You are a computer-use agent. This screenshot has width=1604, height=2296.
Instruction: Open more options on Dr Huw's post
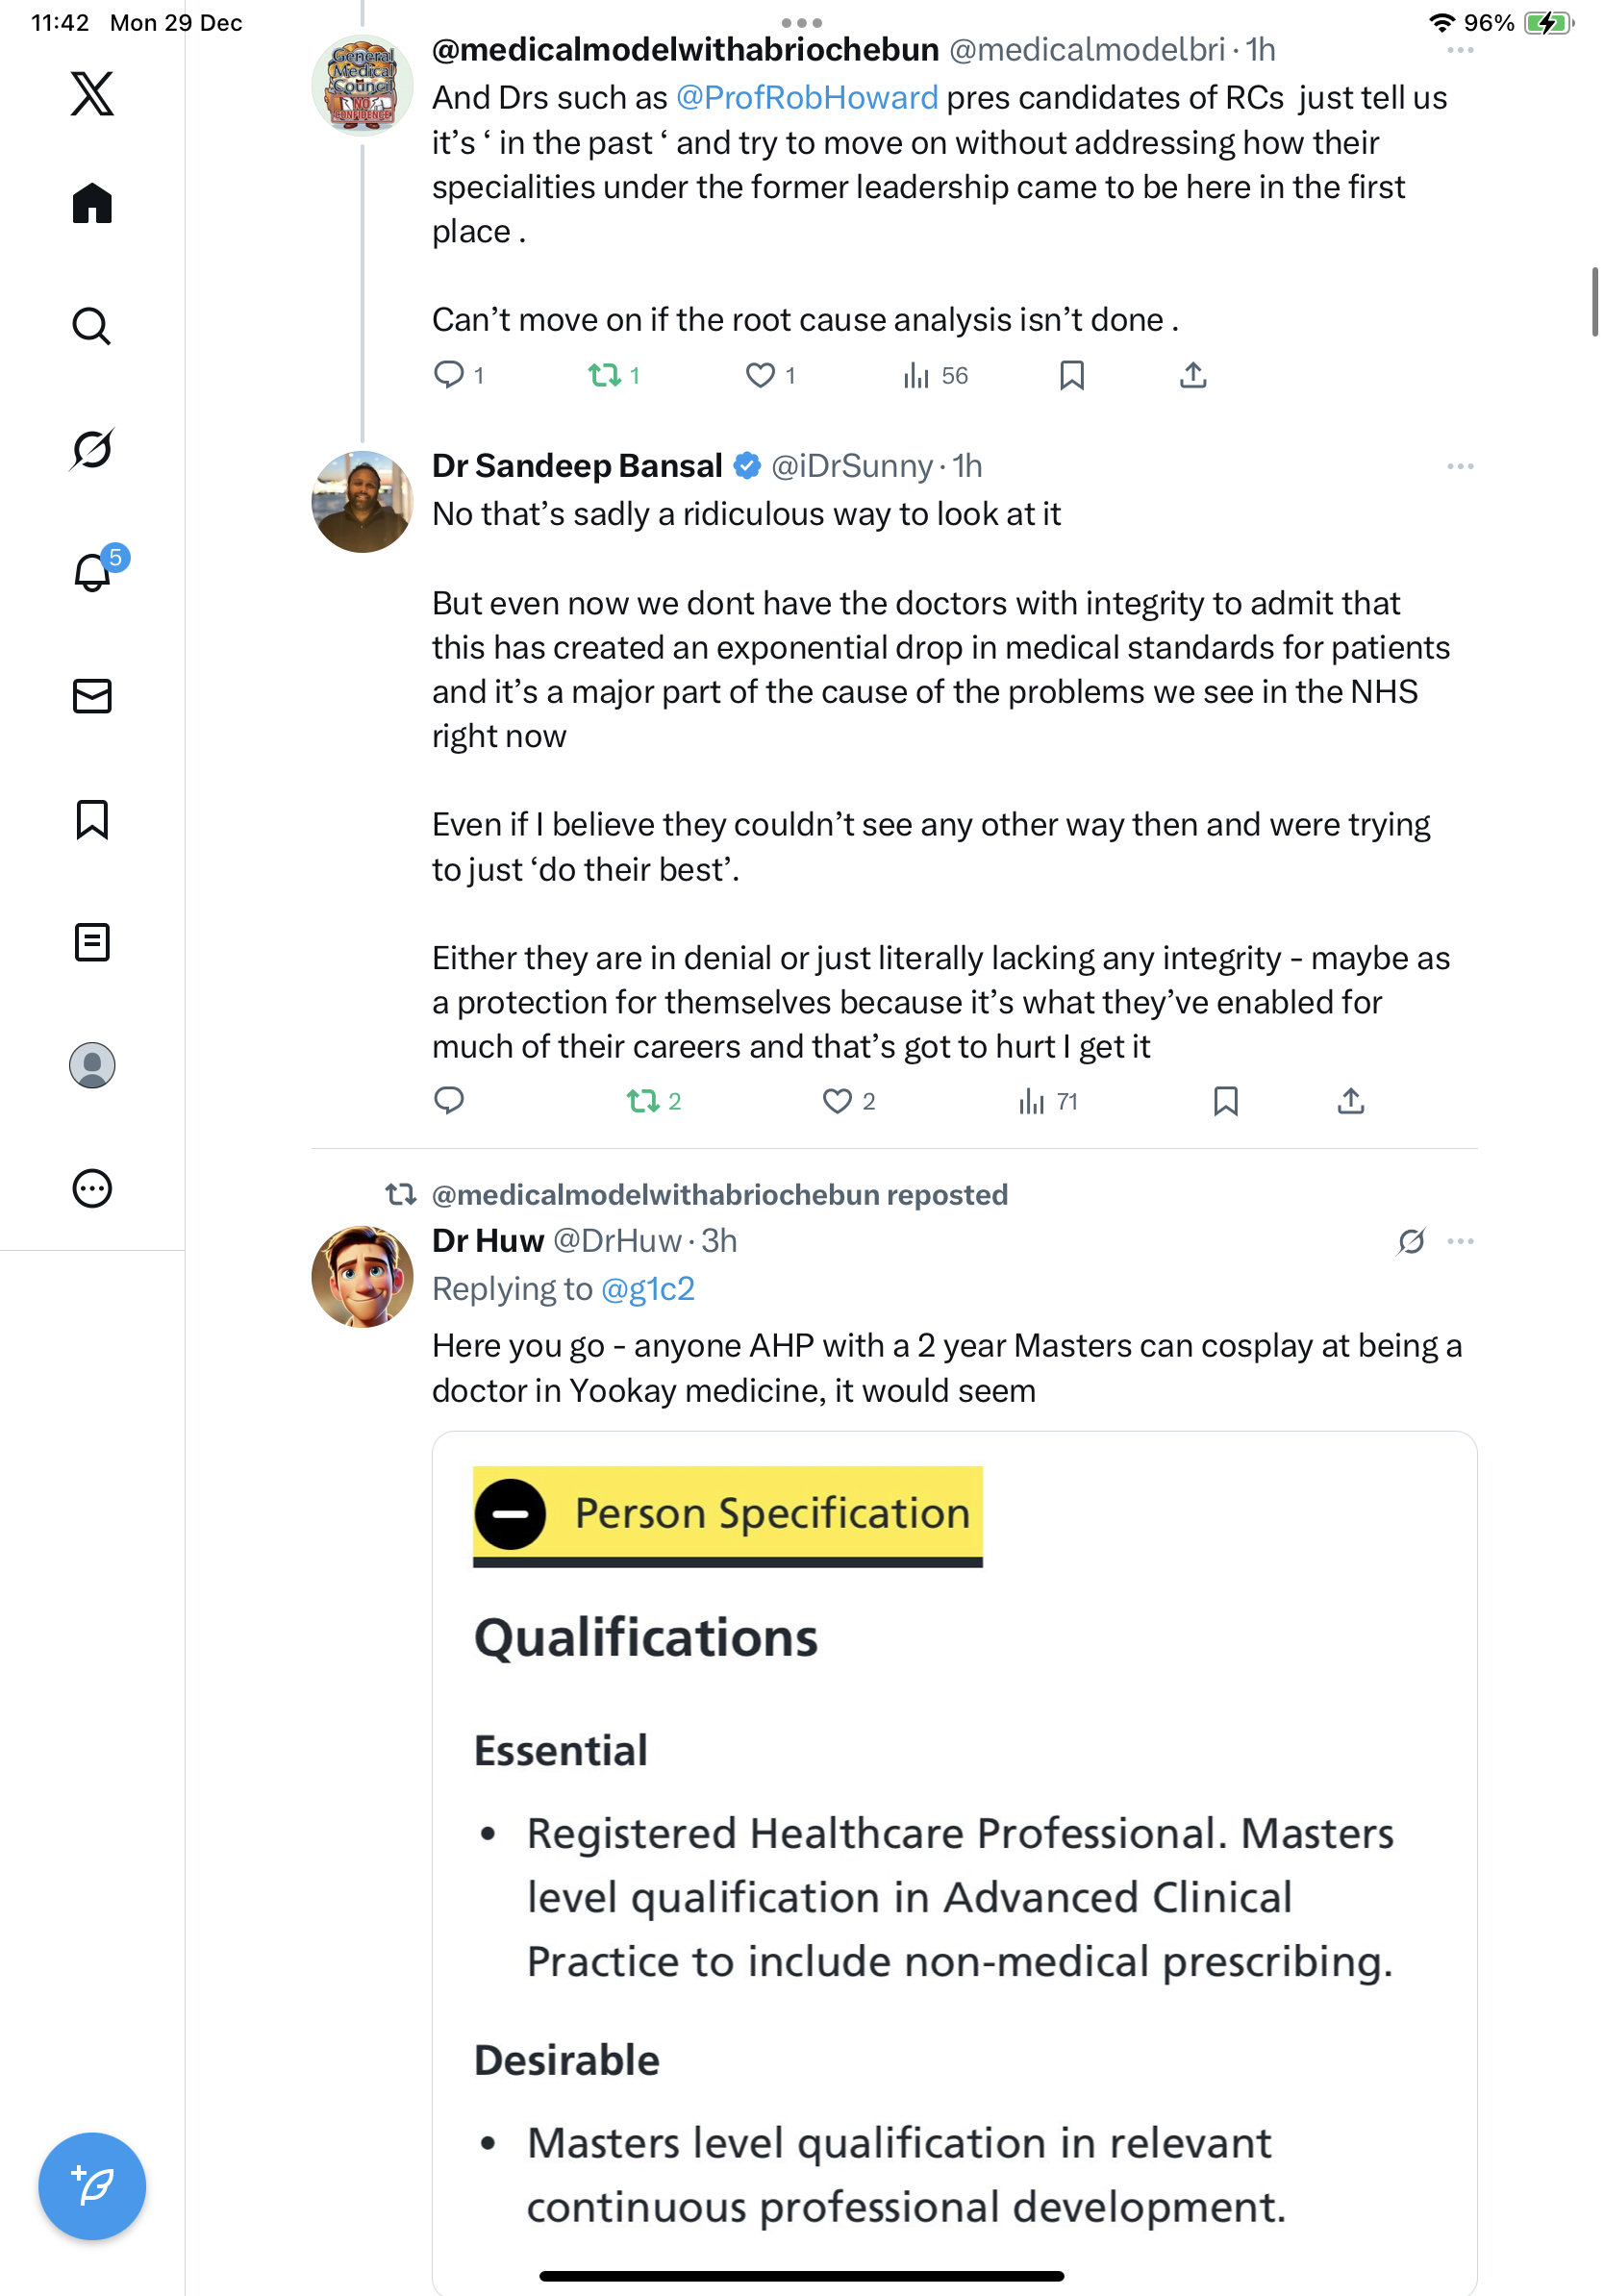click(1460, 1241)
